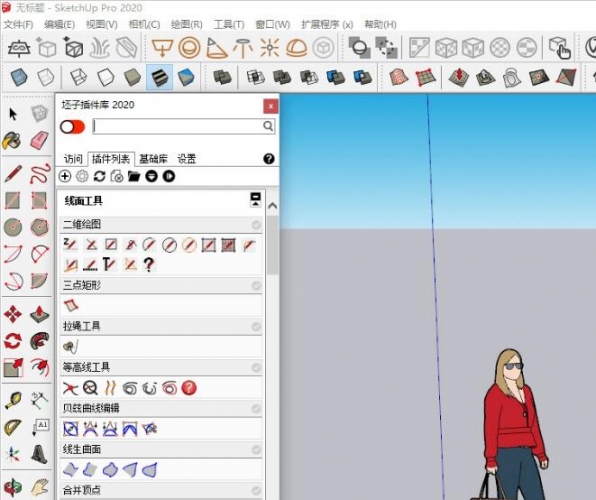The width and height of the screenshot is (596, 500).
Task: Click the add plugin plus button
Action: 65,176
